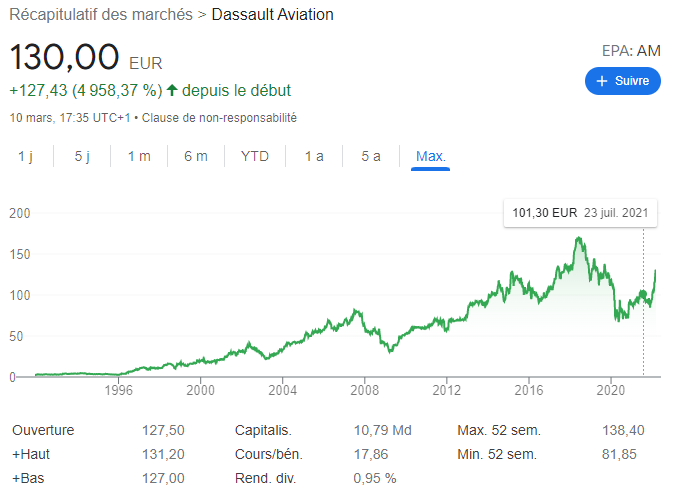Click the 200 y-axis label
681x489 pixels.
coord(20,213)
